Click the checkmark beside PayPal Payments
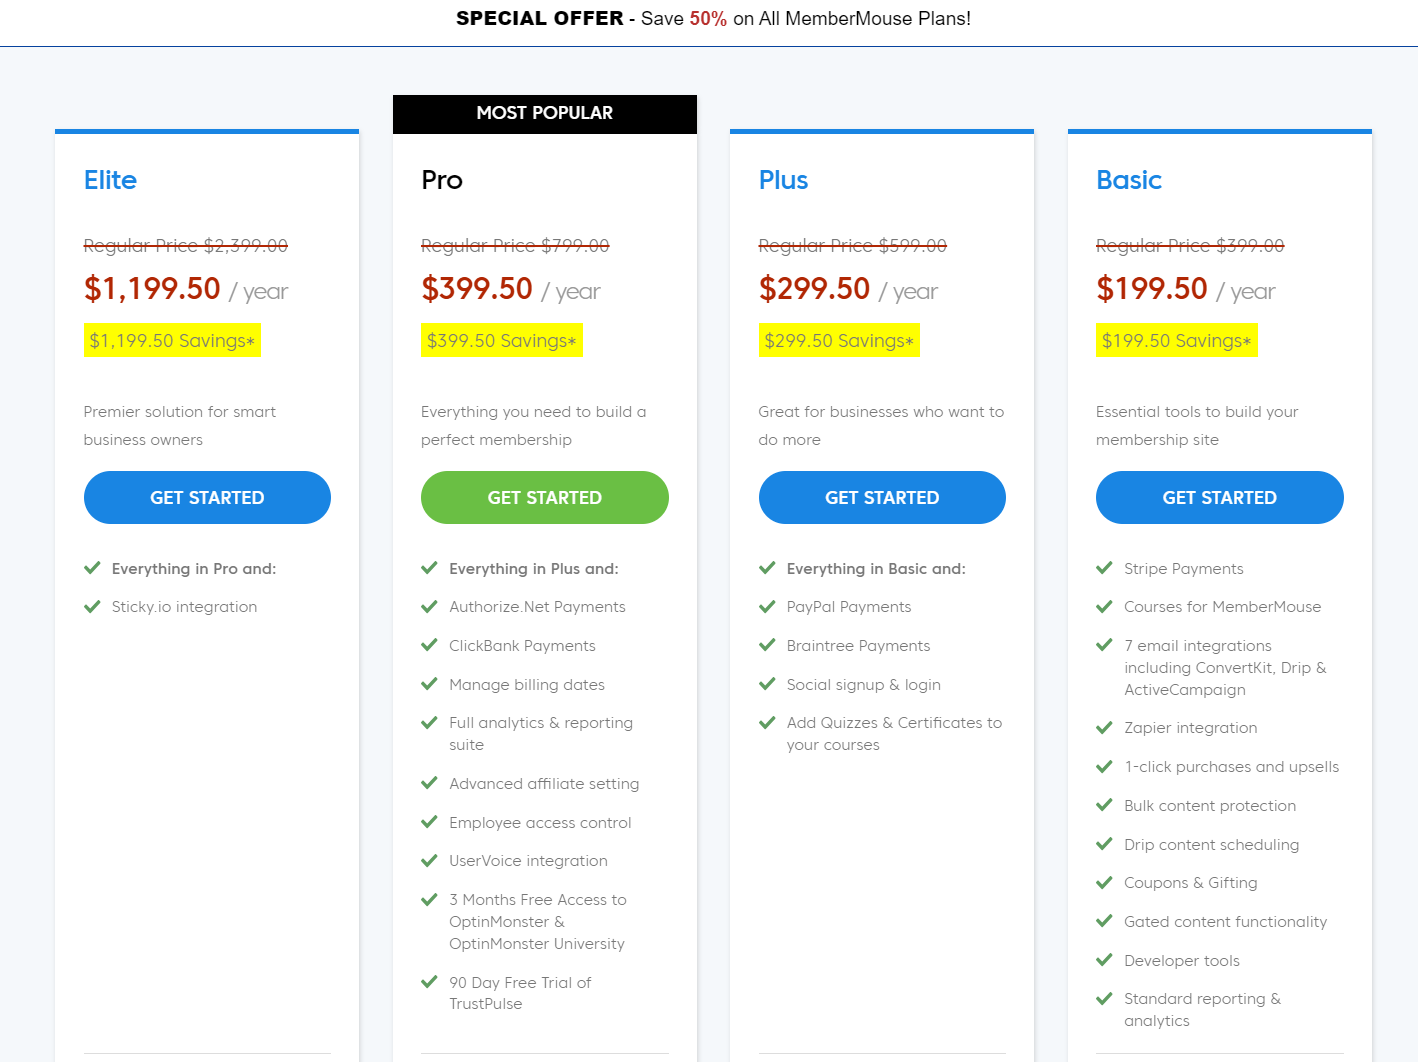Screen dimensions: 1418x1062 coord(767,606)
